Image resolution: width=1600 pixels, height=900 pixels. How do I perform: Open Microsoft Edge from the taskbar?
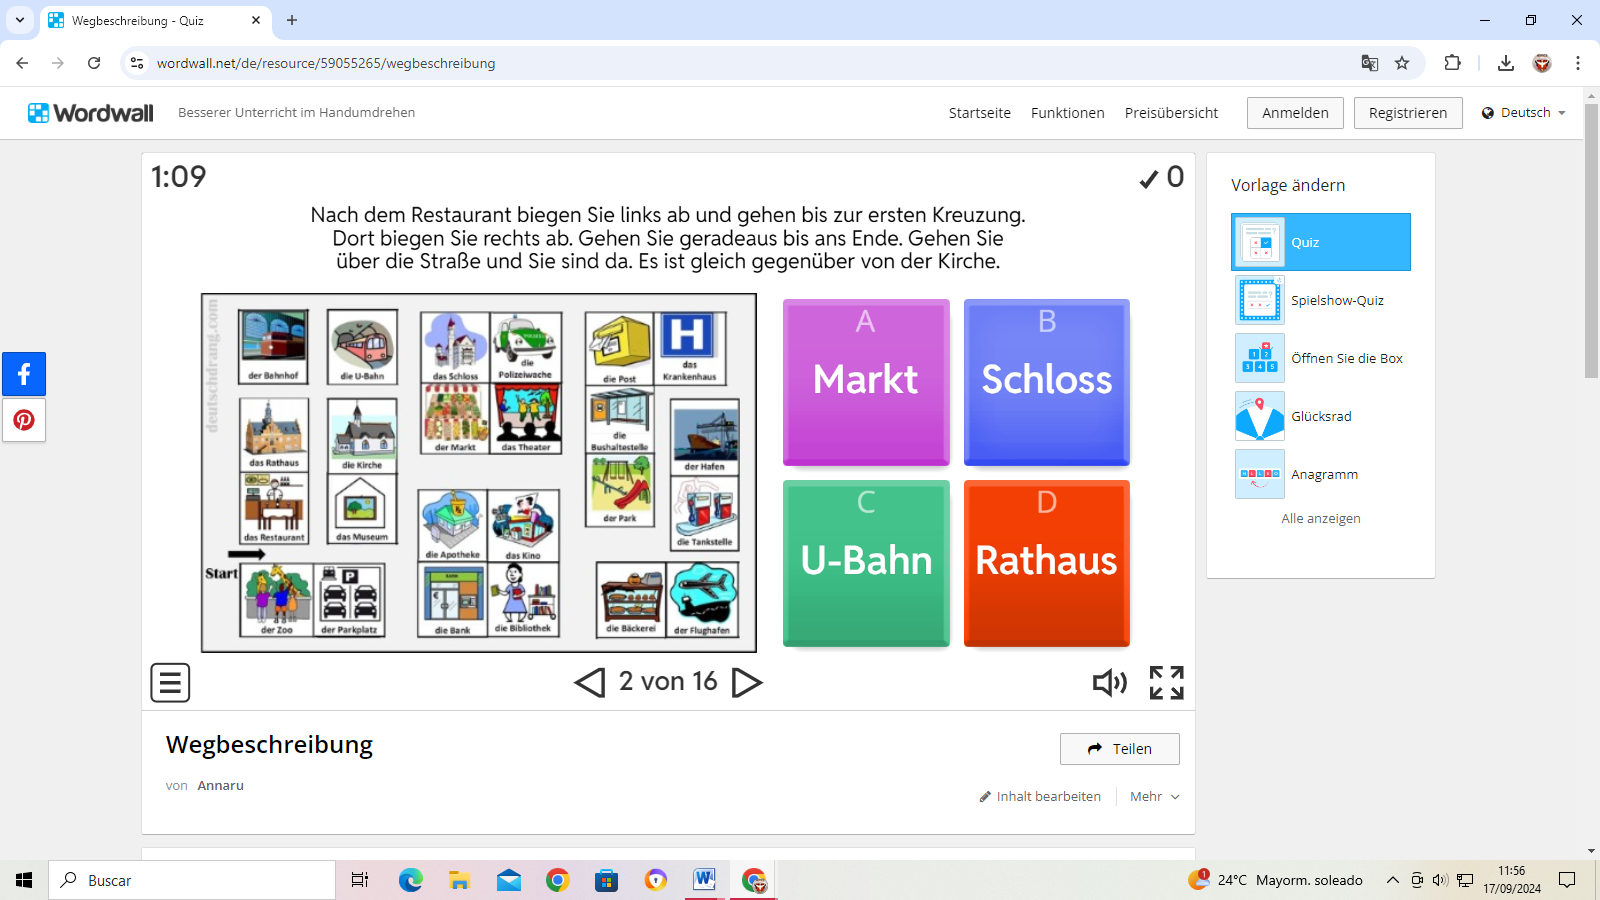point(411,880)
